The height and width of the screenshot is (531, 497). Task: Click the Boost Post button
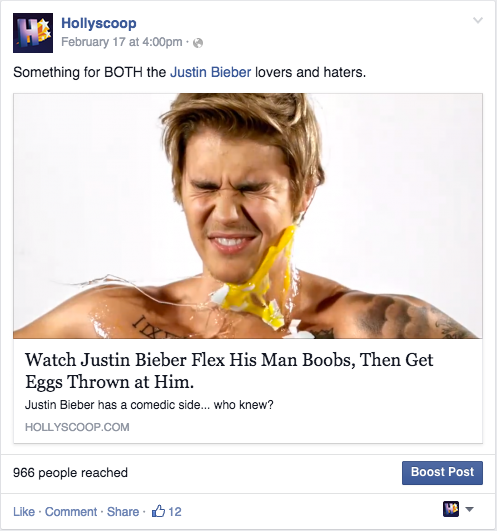[x=442, y=473]
